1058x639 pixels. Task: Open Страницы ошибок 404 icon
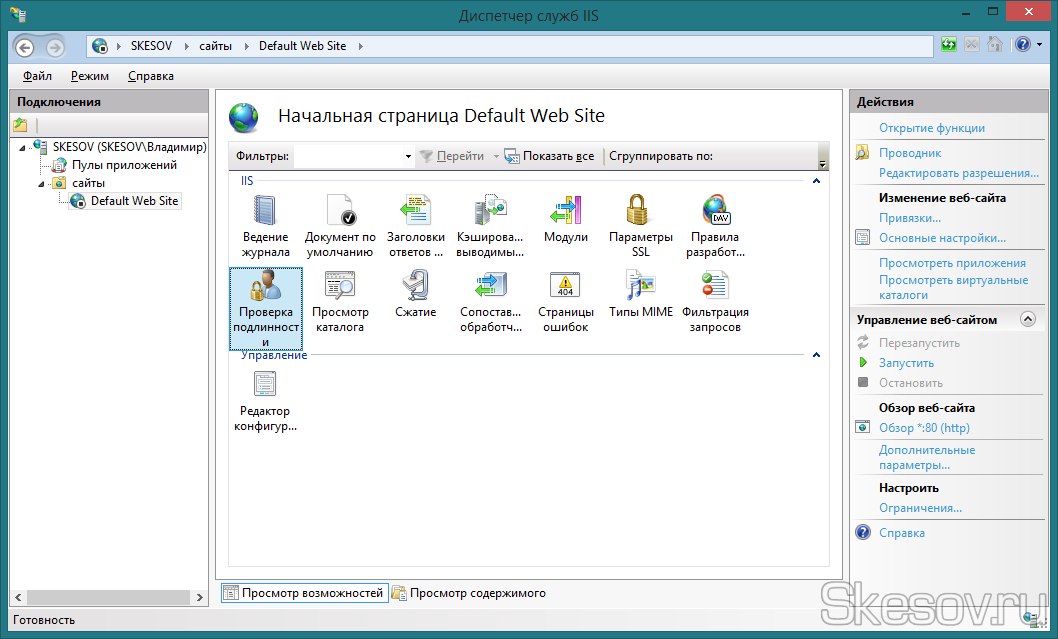coord(566,288)
